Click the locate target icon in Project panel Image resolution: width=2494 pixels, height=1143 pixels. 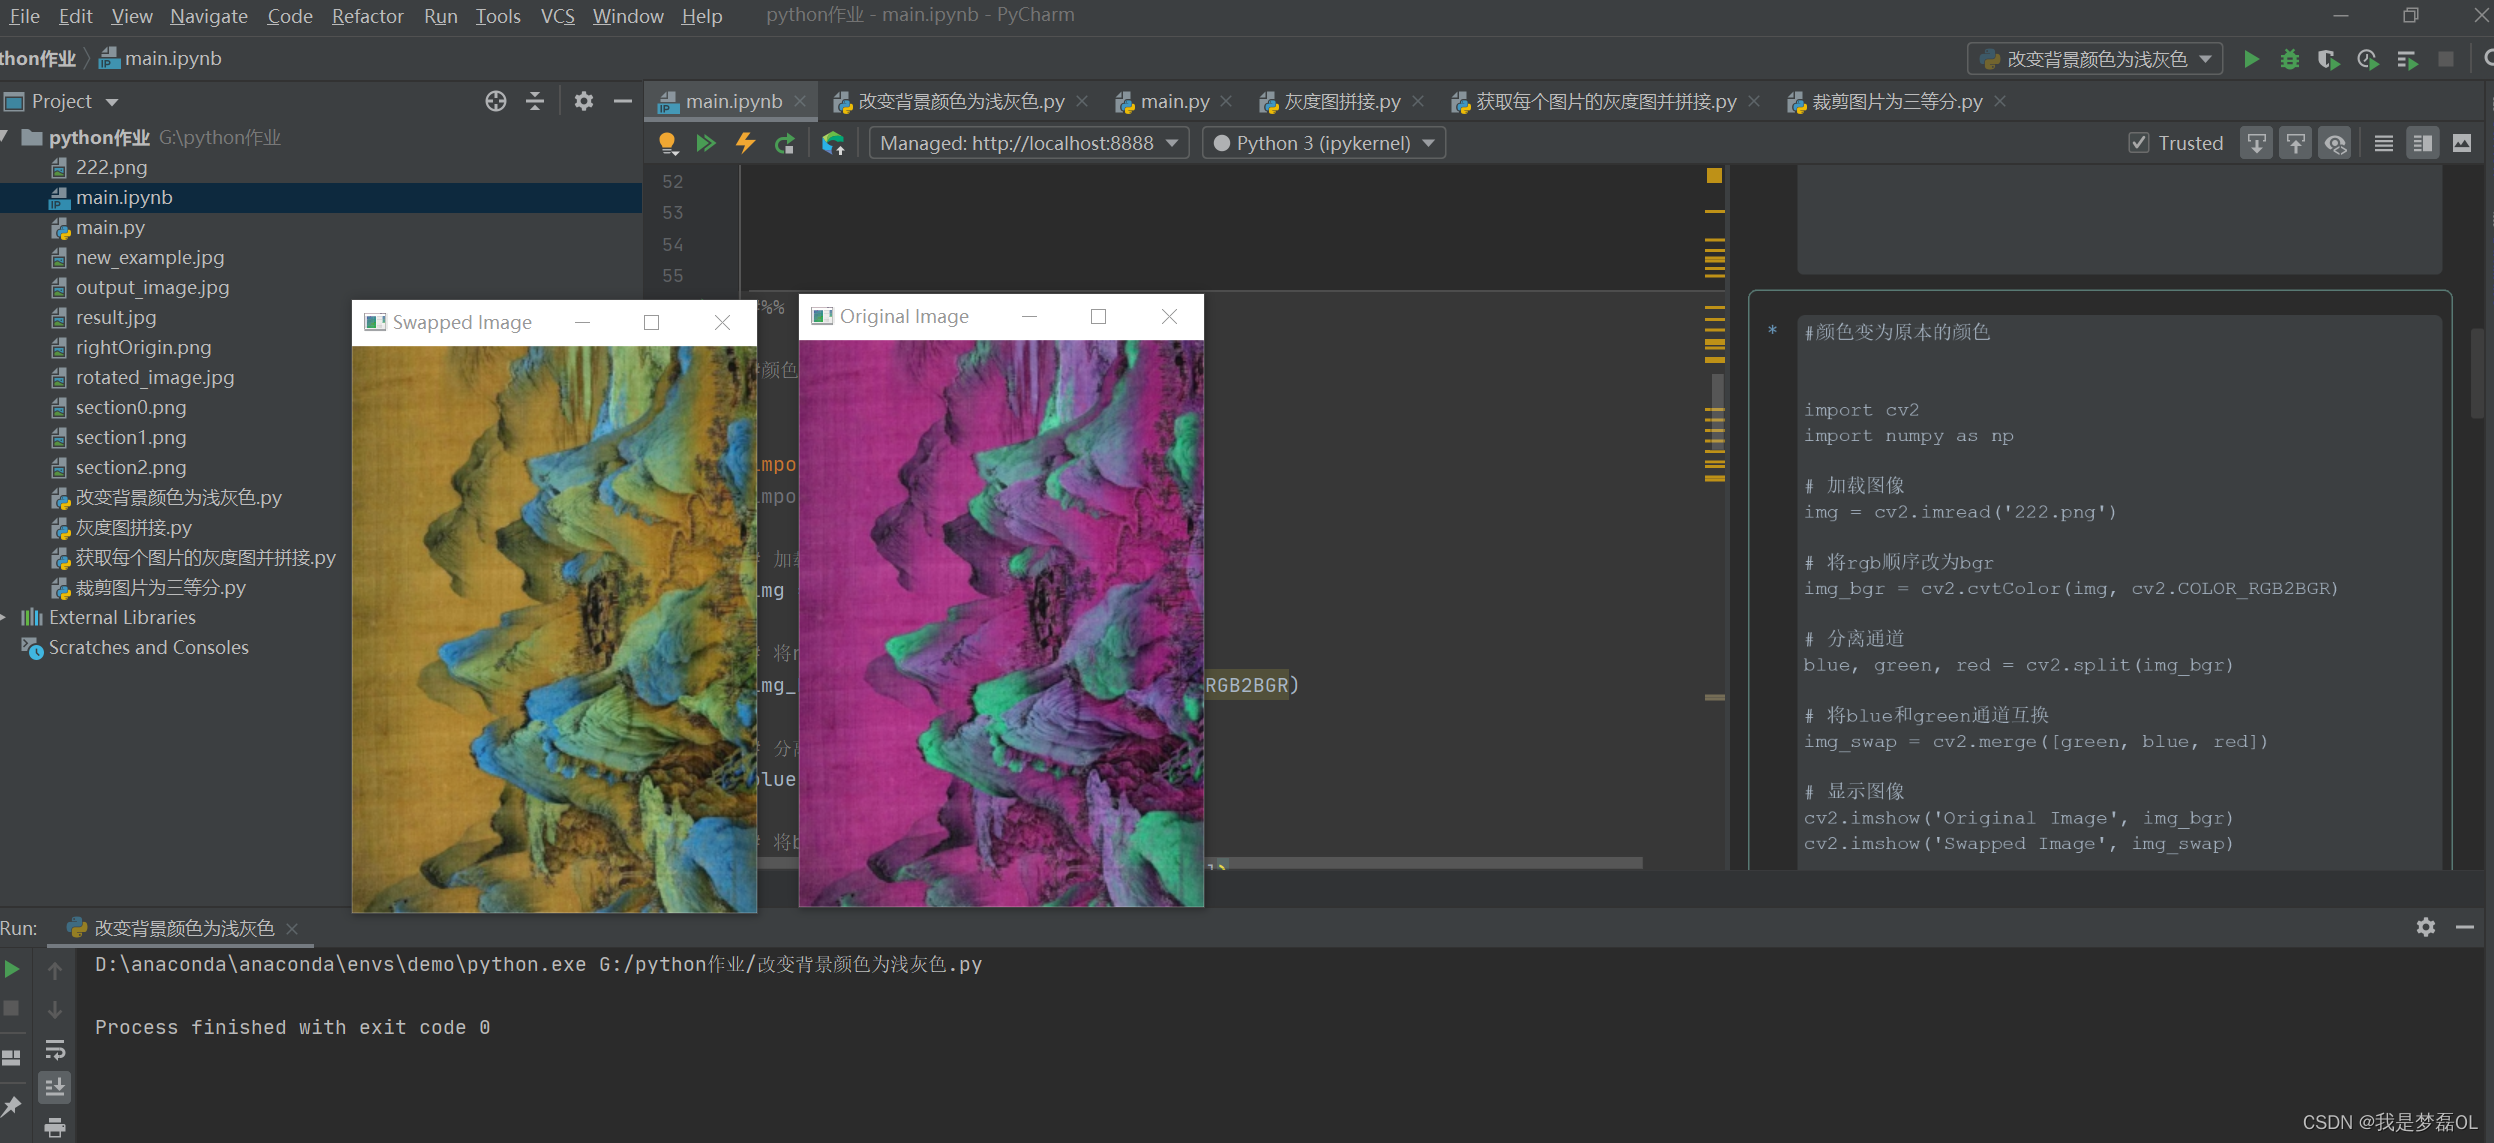tap(495, 101)
